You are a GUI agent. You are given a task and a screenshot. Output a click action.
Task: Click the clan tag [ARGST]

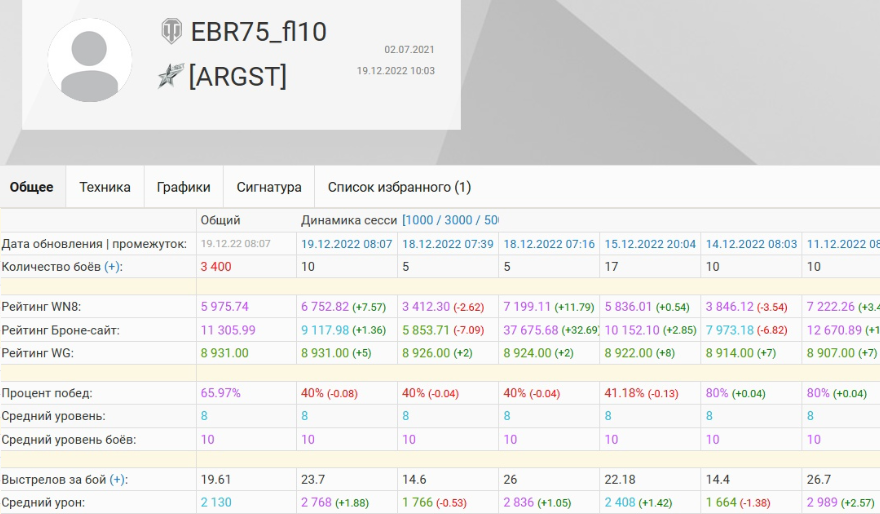pyautogui.click(x=237, y=76)
